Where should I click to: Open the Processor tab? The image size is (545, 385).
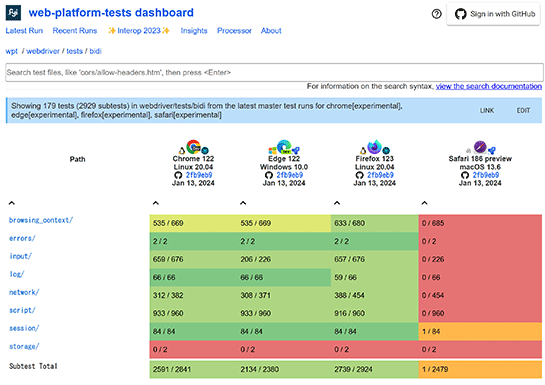pos(234,31)
